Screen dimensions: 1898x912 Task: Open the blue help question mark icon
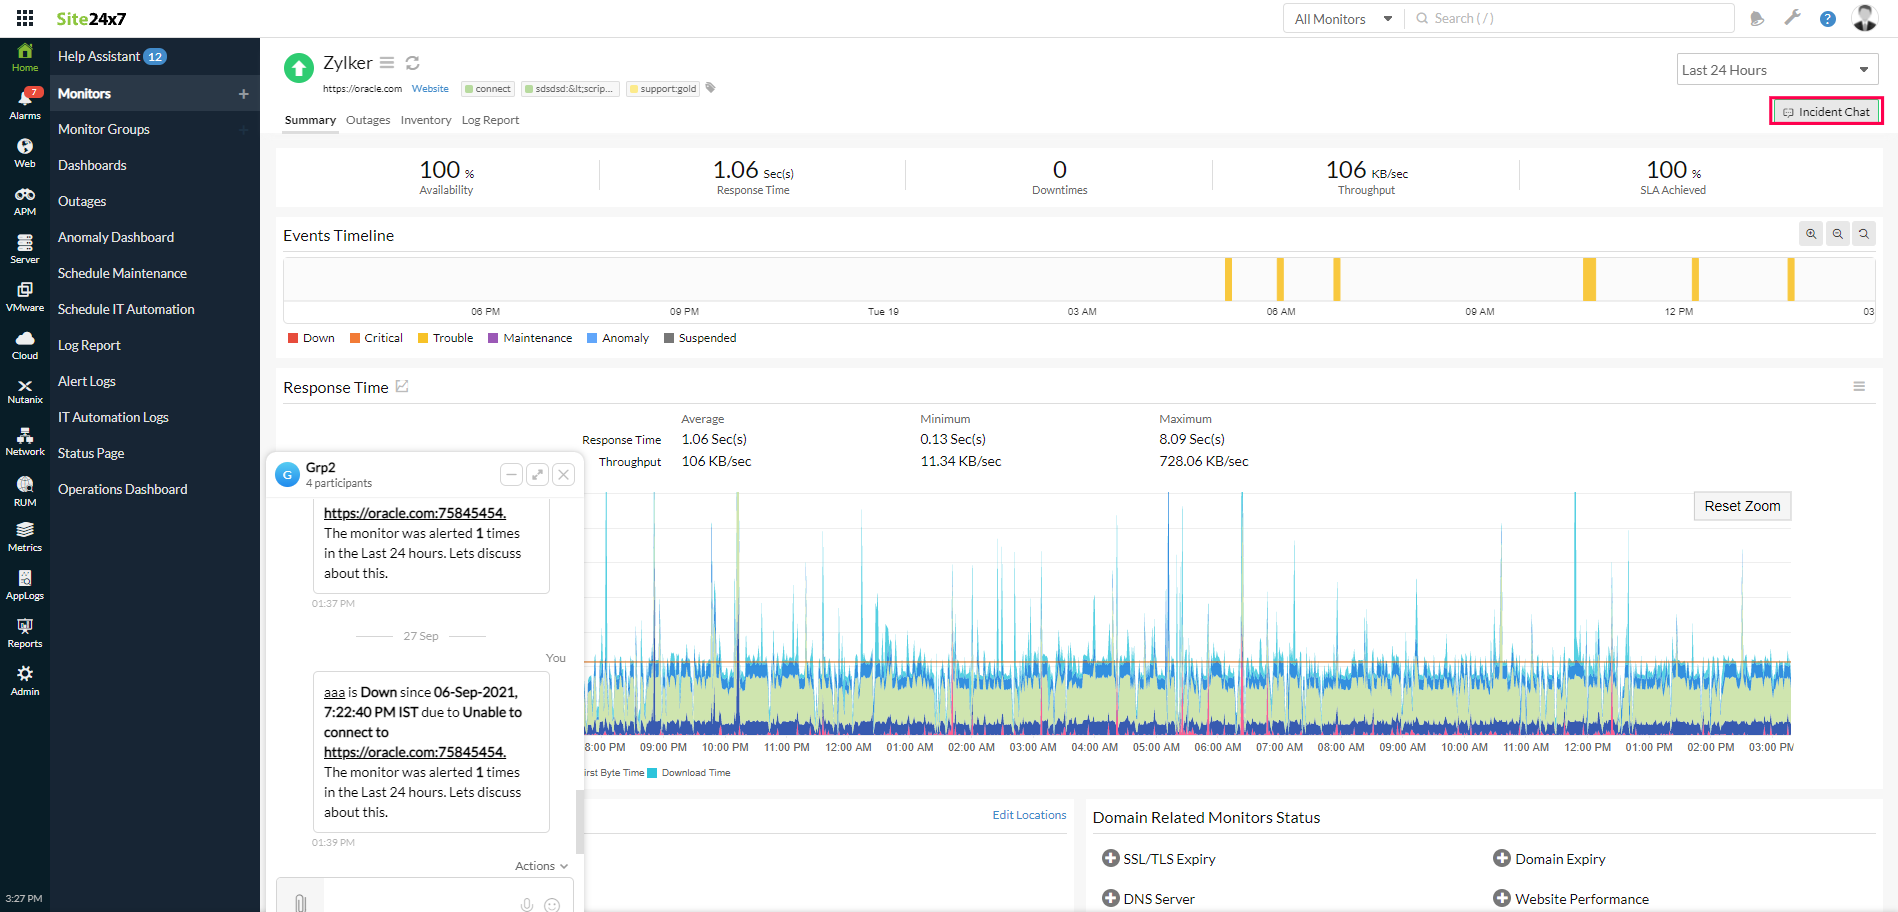pos(1827,19)
